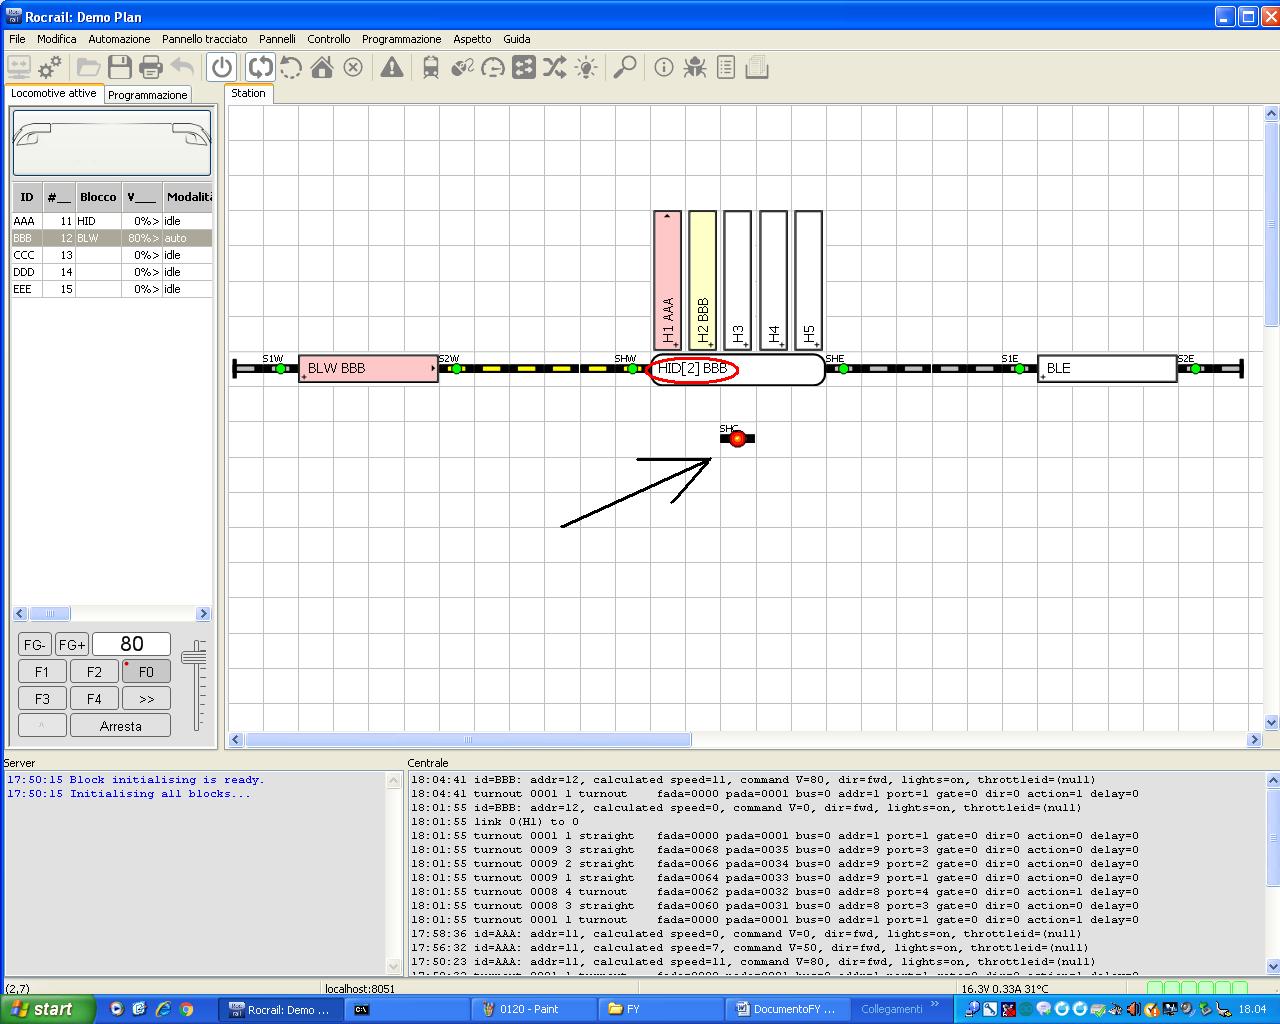Open the Controllo menu
This screenshot has width=1280, height=1024.
(x=329, y=39)
